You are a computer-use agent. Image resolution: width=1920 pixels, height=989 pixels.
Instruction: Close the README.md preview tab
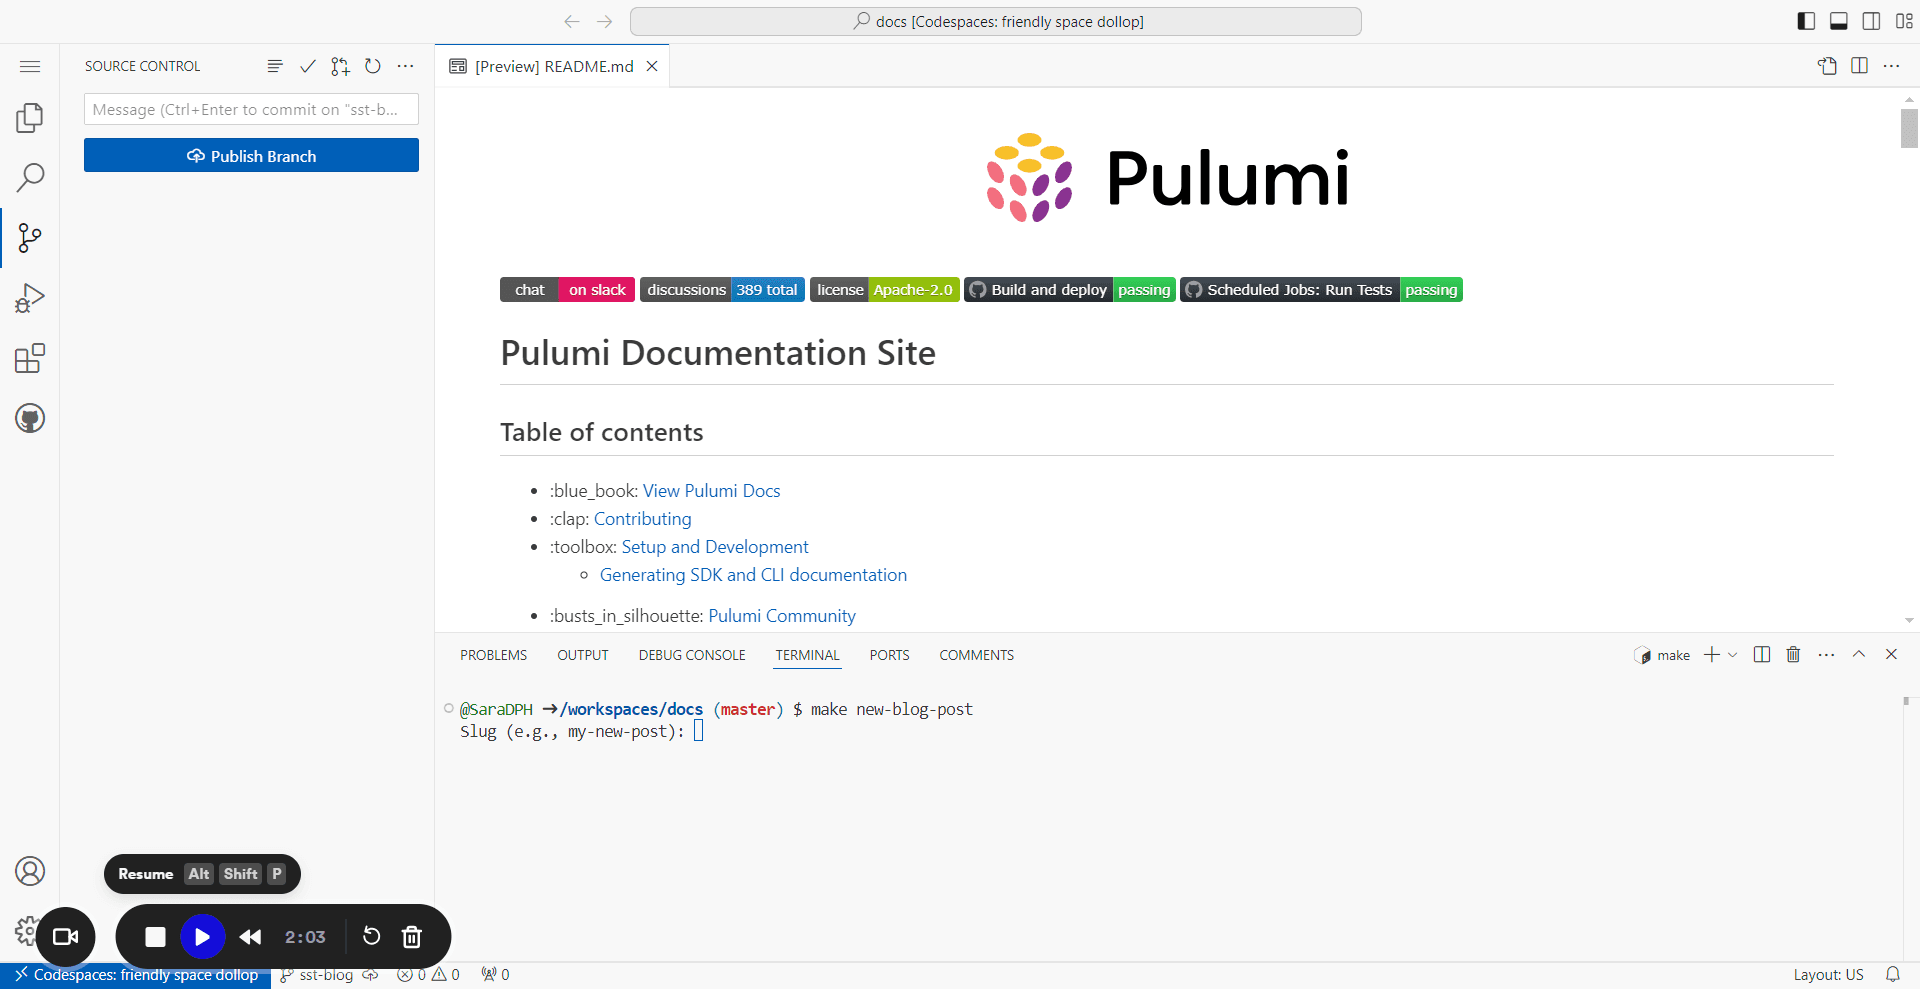pos(652,66)
